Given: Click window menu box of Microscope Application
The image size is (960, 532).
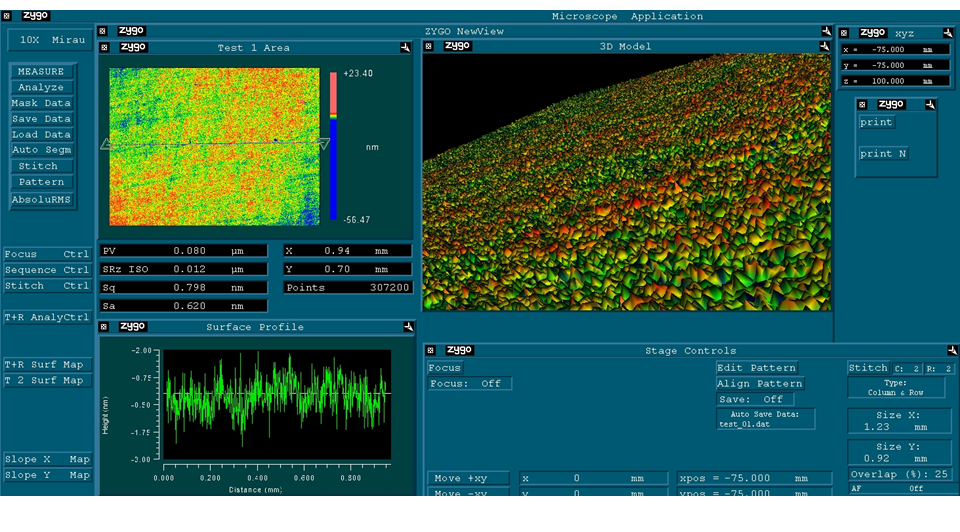Looking at the screenshot, I should click(7, 17).
